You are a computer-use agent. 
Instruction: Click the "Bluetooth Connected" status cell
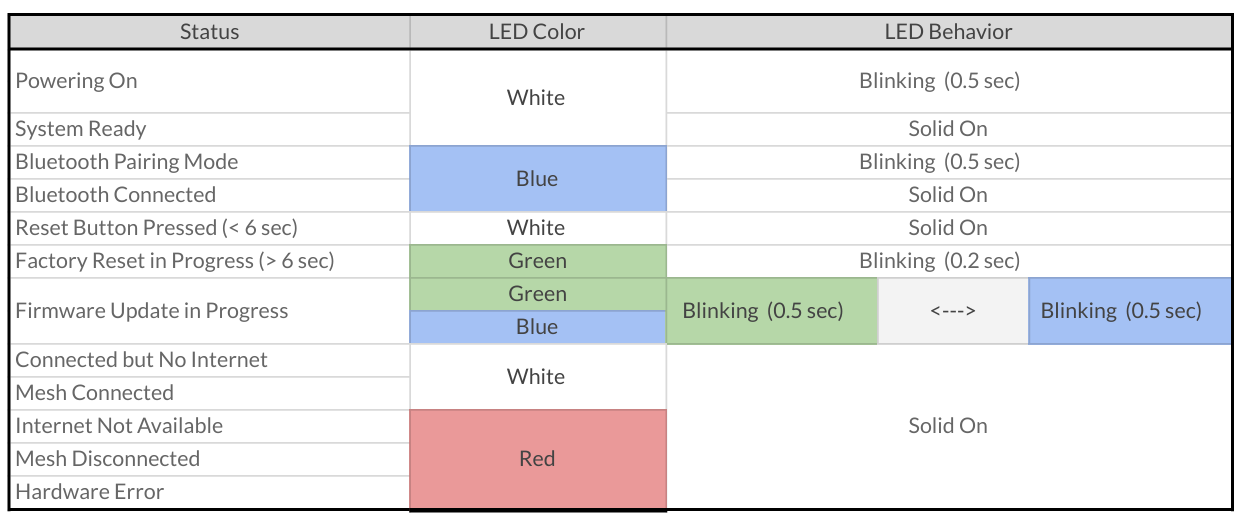(209, 195)
